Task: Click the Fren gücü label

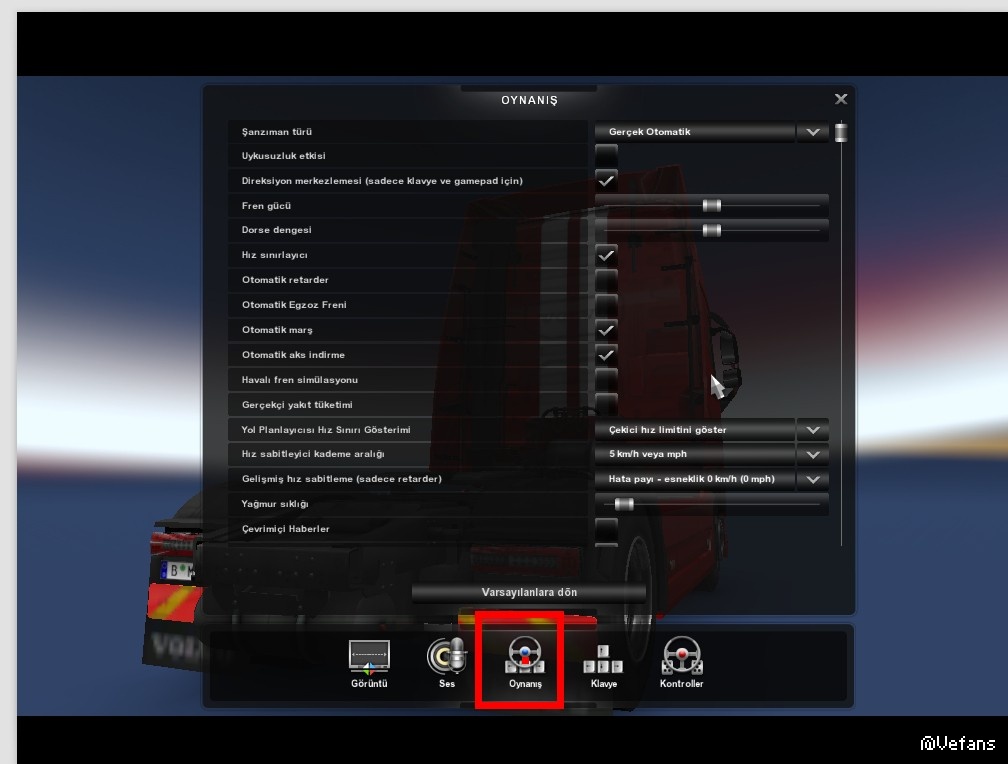Action: [266, 206]
